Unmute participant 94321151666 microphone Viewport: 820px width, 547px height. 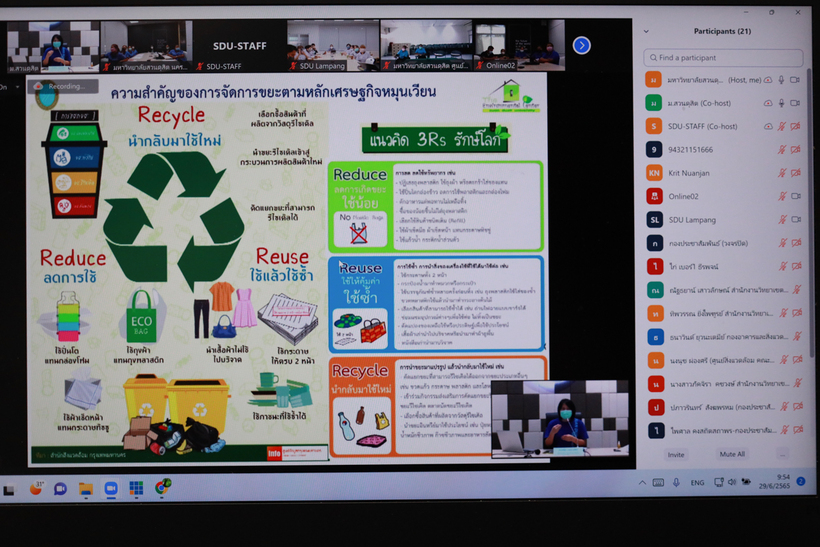781,150
